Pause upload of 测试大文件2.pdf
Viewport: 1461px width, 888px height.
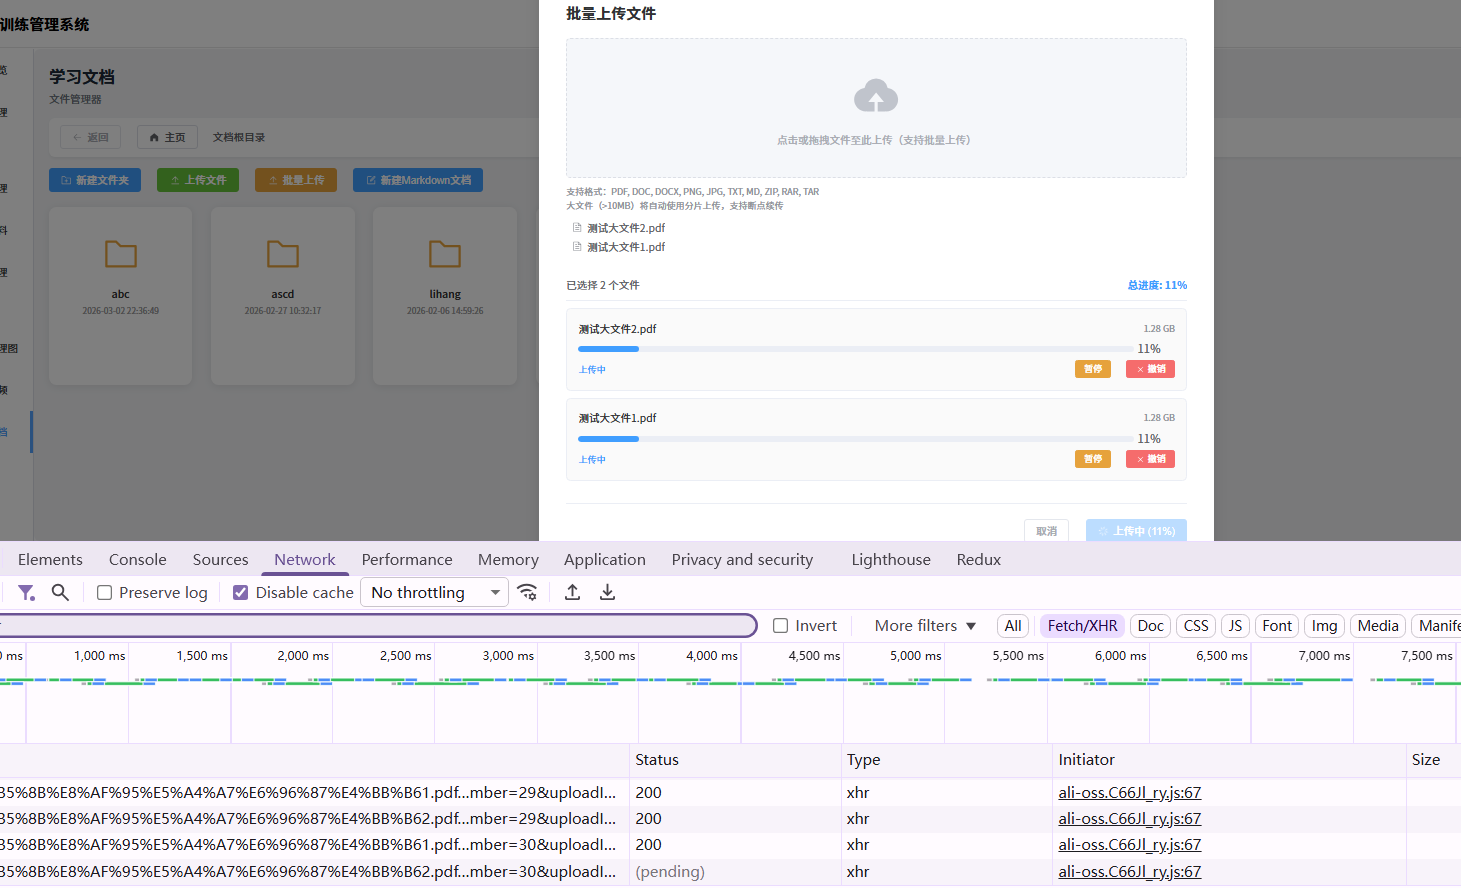(x=1092, y=369)
